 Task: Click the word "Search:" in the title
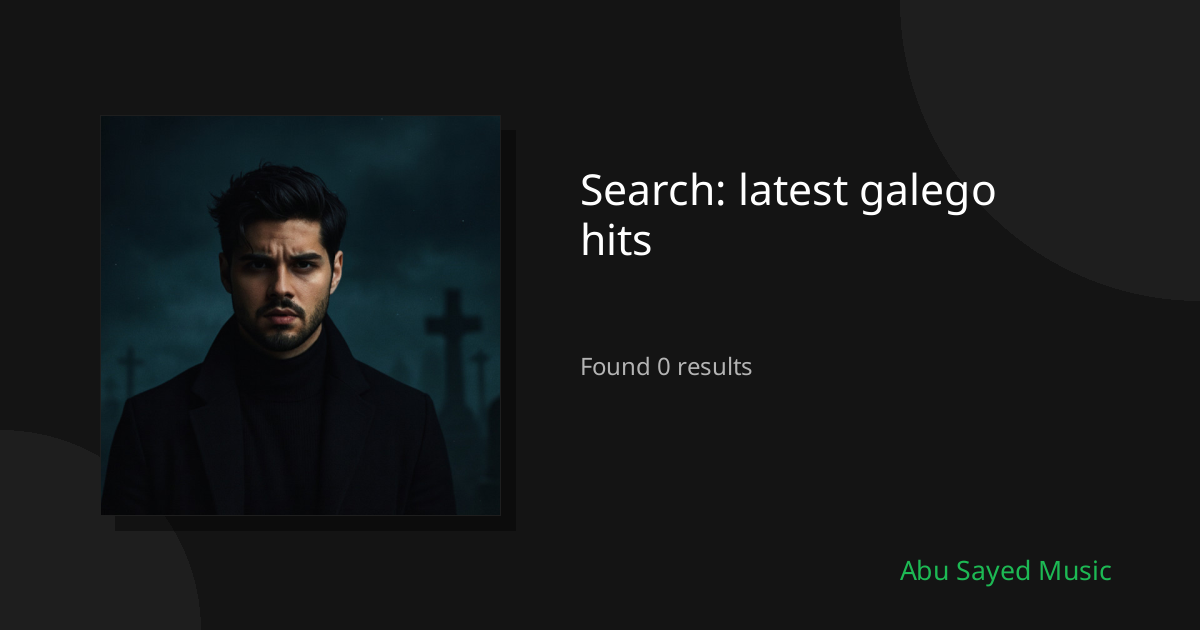(652, 190)
